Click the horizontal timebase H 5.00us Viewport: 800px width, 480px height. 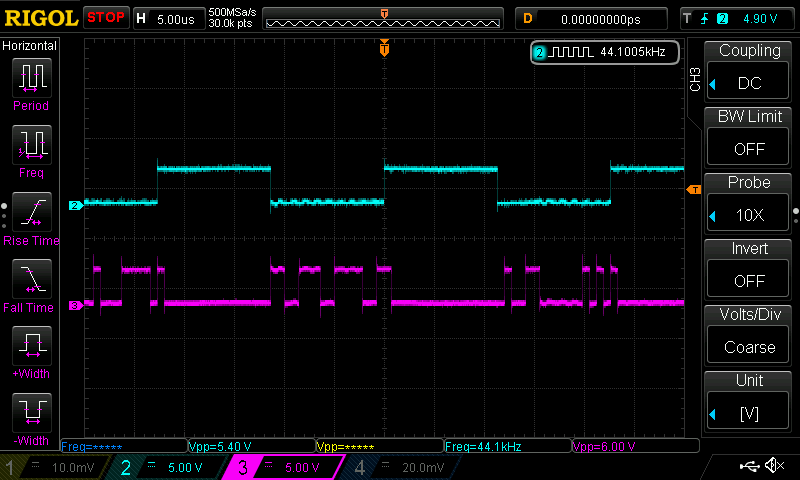point(168,19)
